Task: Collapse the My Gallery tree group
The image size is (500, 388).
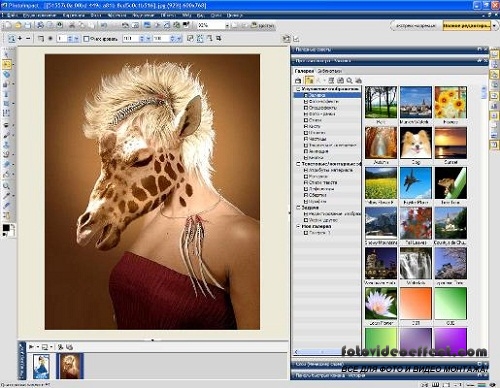Action: pos(298,226)
